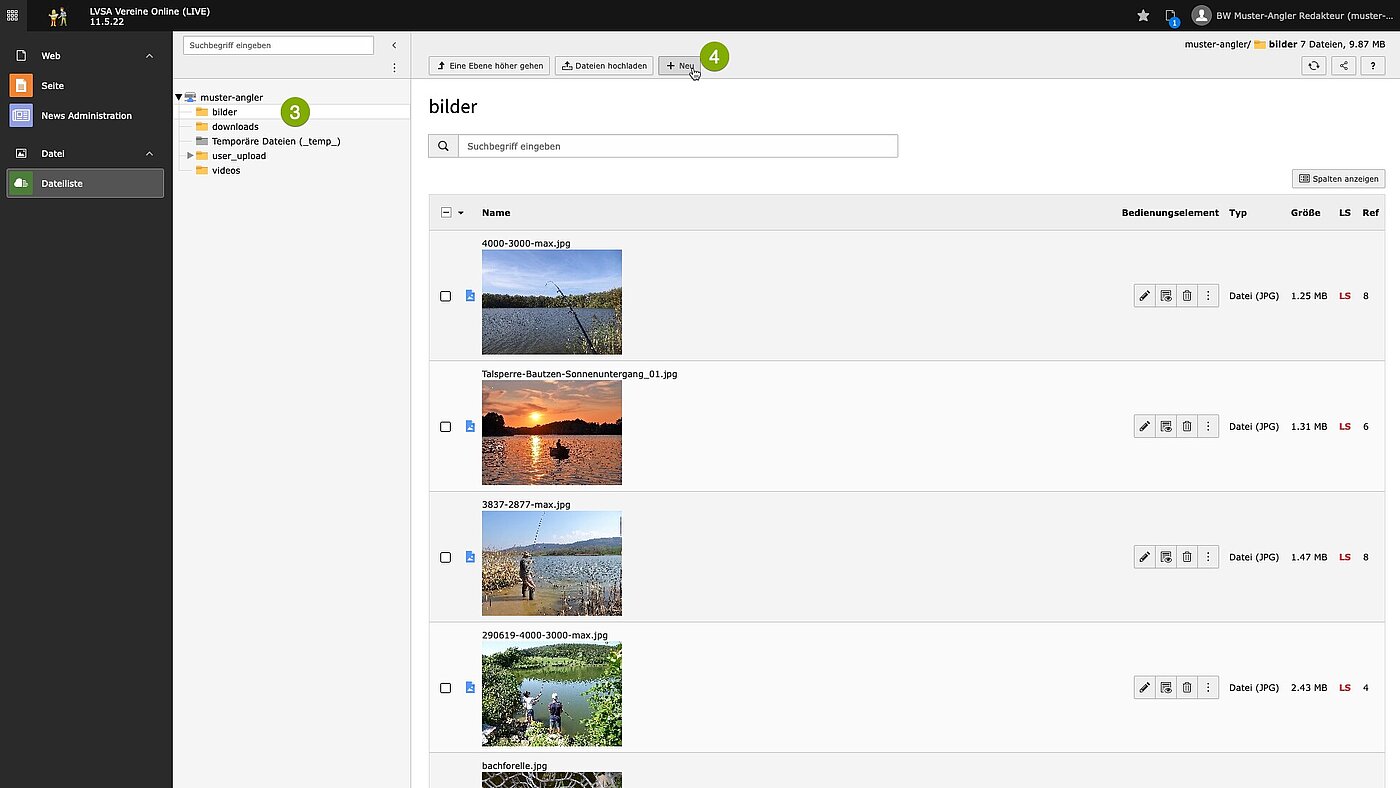Select the videos folder in tree
Image resolution: width=1400 pixels, height=788 pixels.
click(226, 170)
